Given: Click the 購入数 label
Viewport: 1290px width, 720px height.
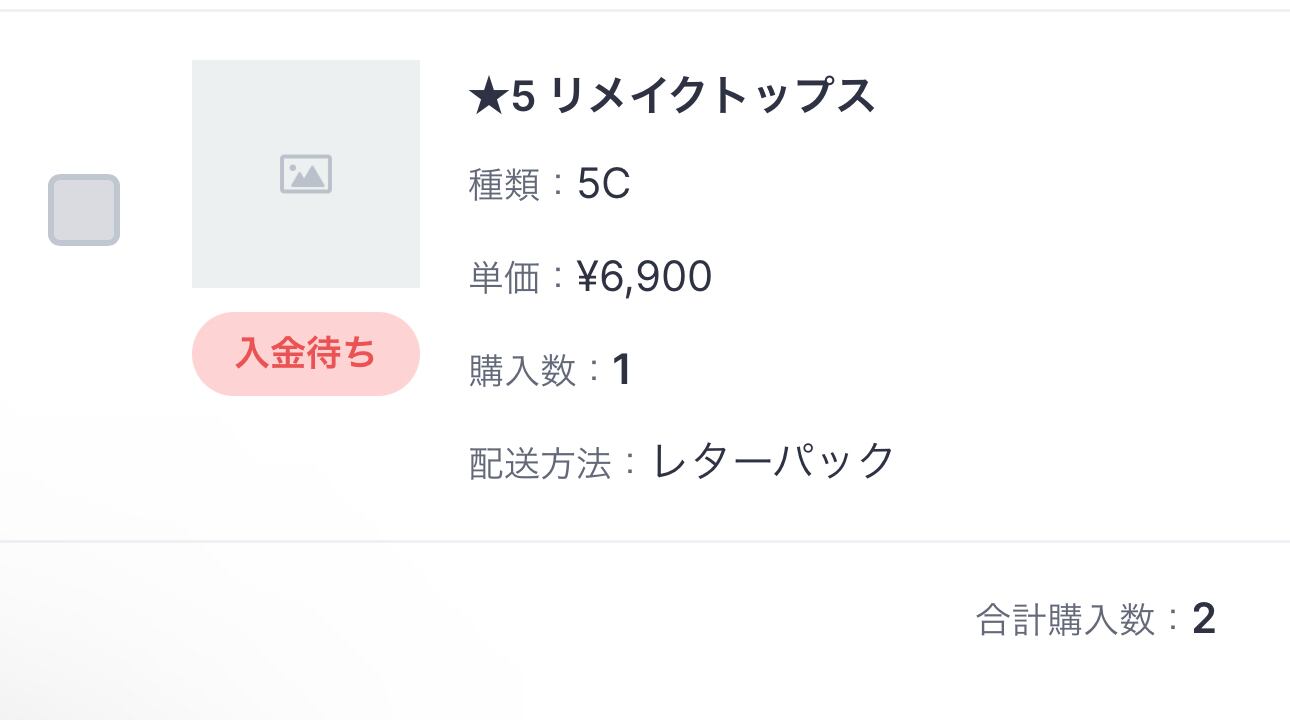Looking at the screenshot, I should (522, 371).
